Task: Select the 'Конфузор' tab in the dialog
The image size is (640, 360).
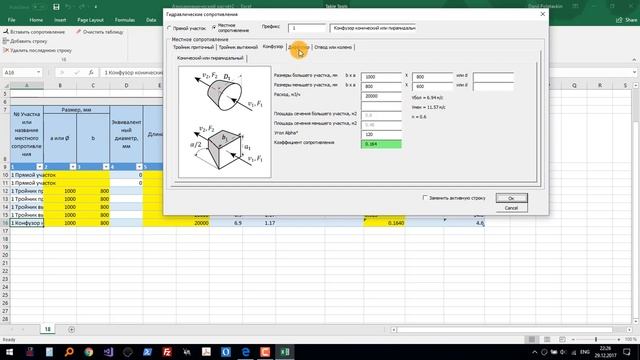Action: (273, 47)
